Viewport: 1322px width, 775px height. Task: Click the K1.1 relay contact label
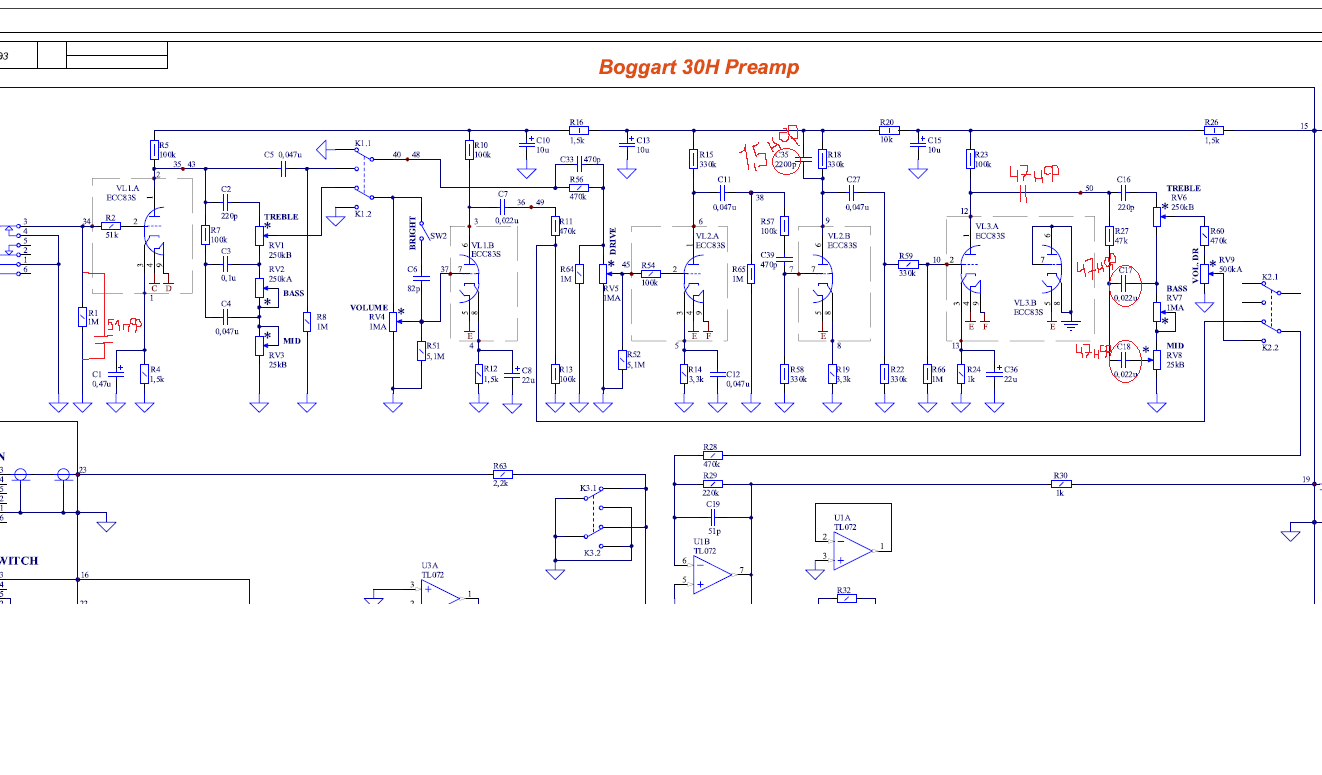pyautogui.click(x=362, y=144)
